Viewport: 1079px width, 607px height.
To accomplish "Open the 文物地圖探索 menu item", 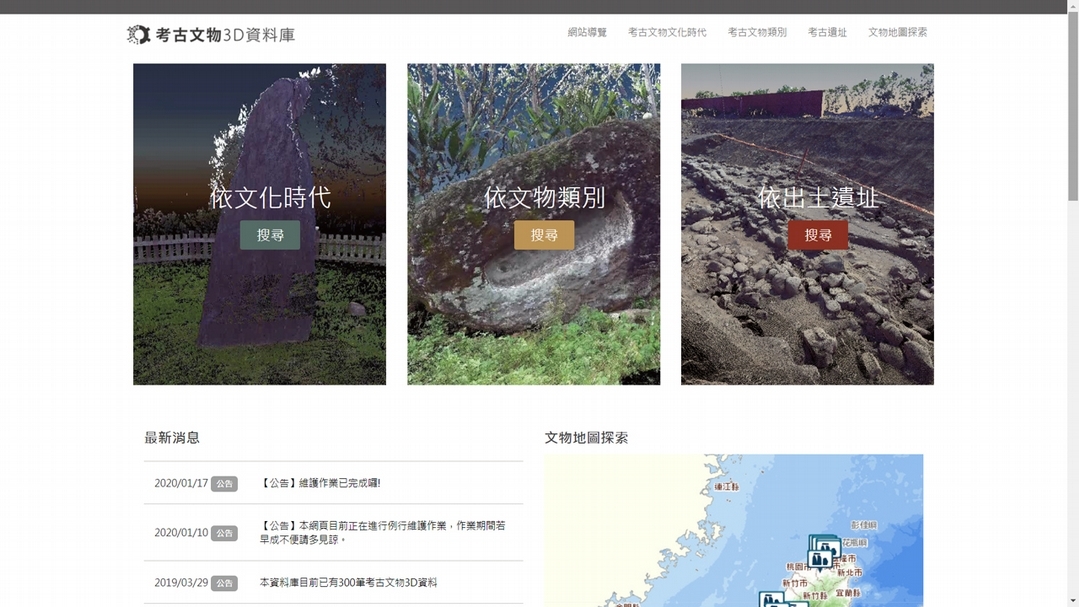I will (x=897, y=32).
